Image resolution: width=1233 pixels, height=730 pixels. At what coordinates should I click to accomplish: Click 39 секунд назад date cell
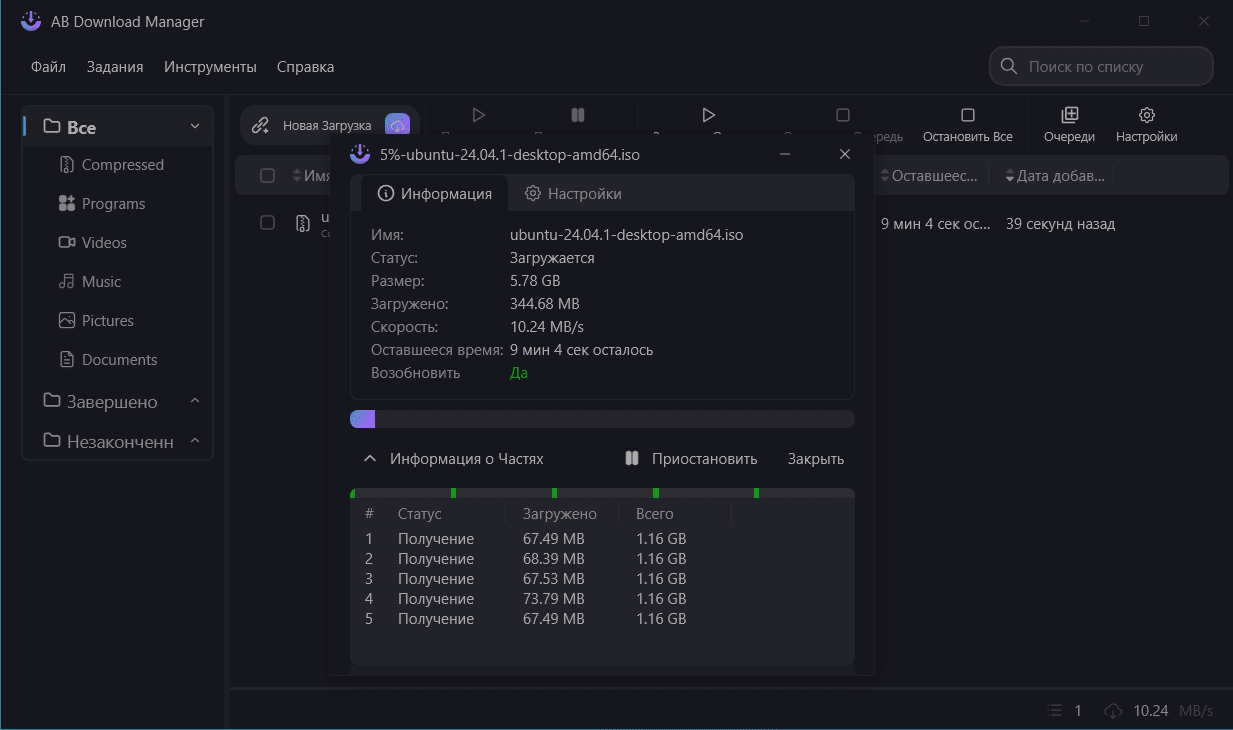1060,224
